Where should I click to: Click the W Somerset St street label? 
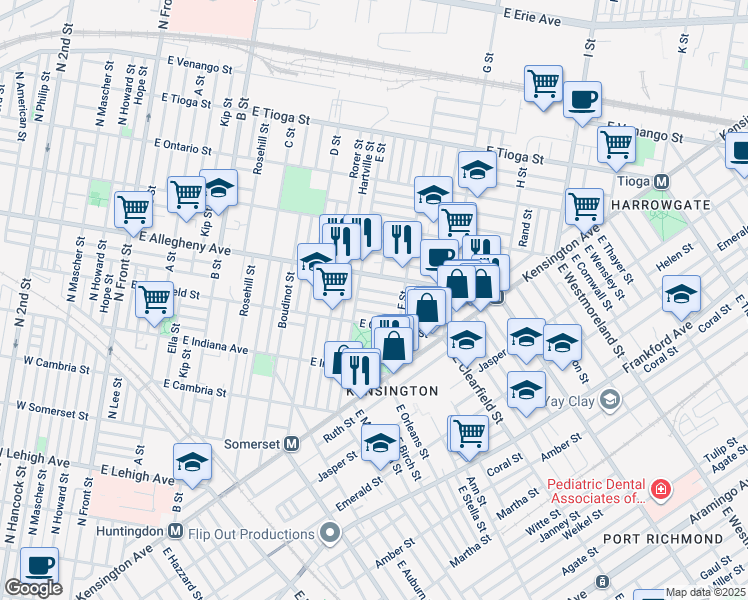pyautogui.click(x=52, y=411)
